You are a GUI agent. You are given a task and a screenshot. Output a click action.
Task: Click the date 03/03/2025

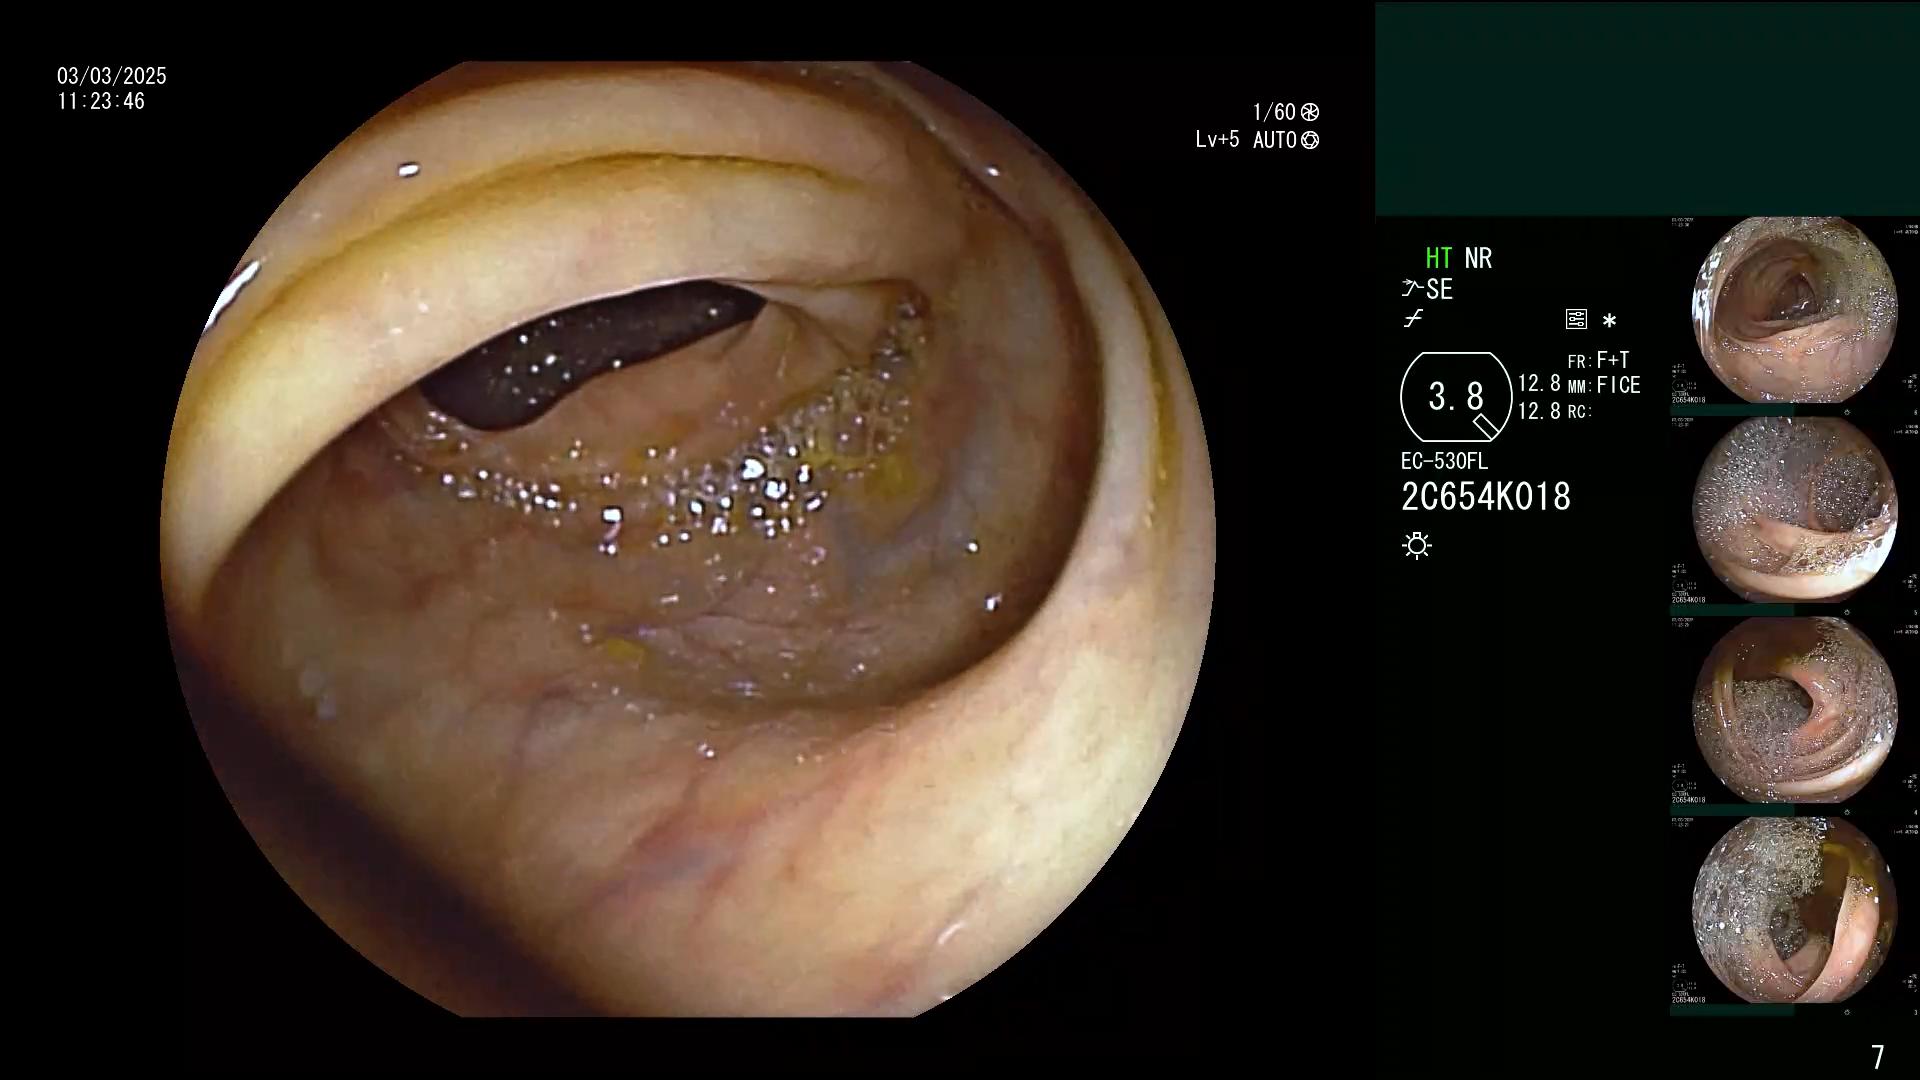coord(112,76)
